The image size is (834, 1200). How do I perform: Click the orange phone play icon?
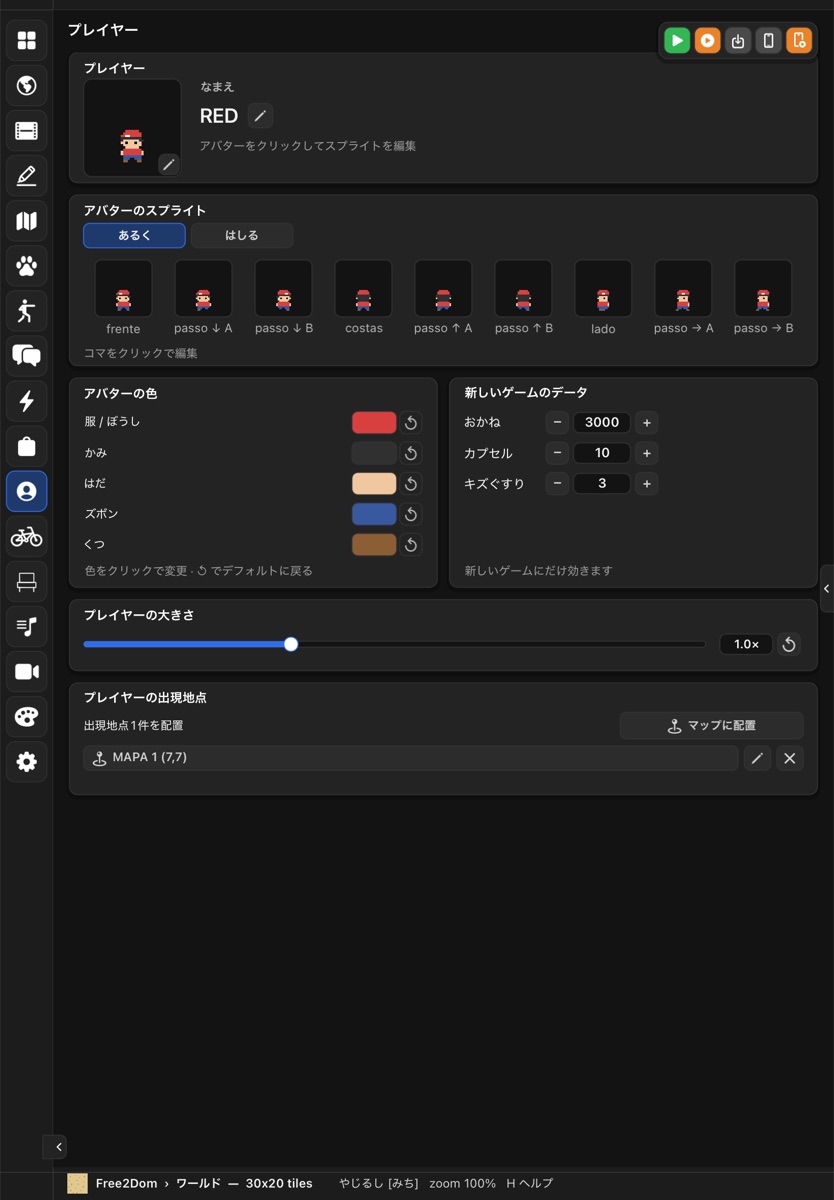click(798, 41)
